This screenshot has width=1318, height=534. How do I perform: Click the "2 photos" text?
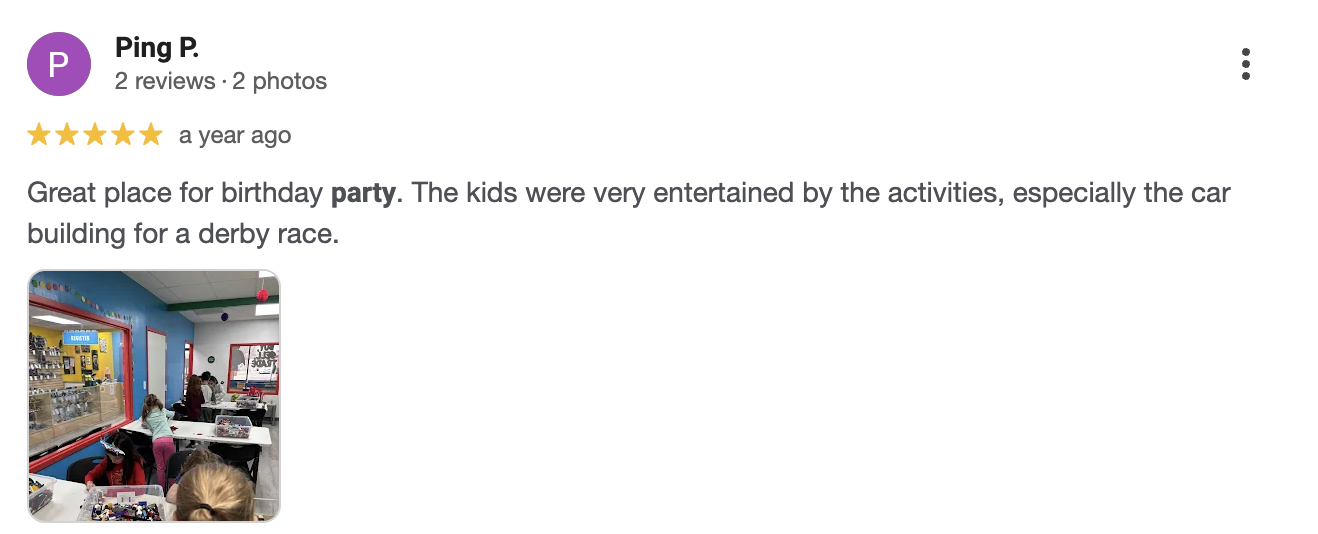pyautogui.click(x=280, y=81)
